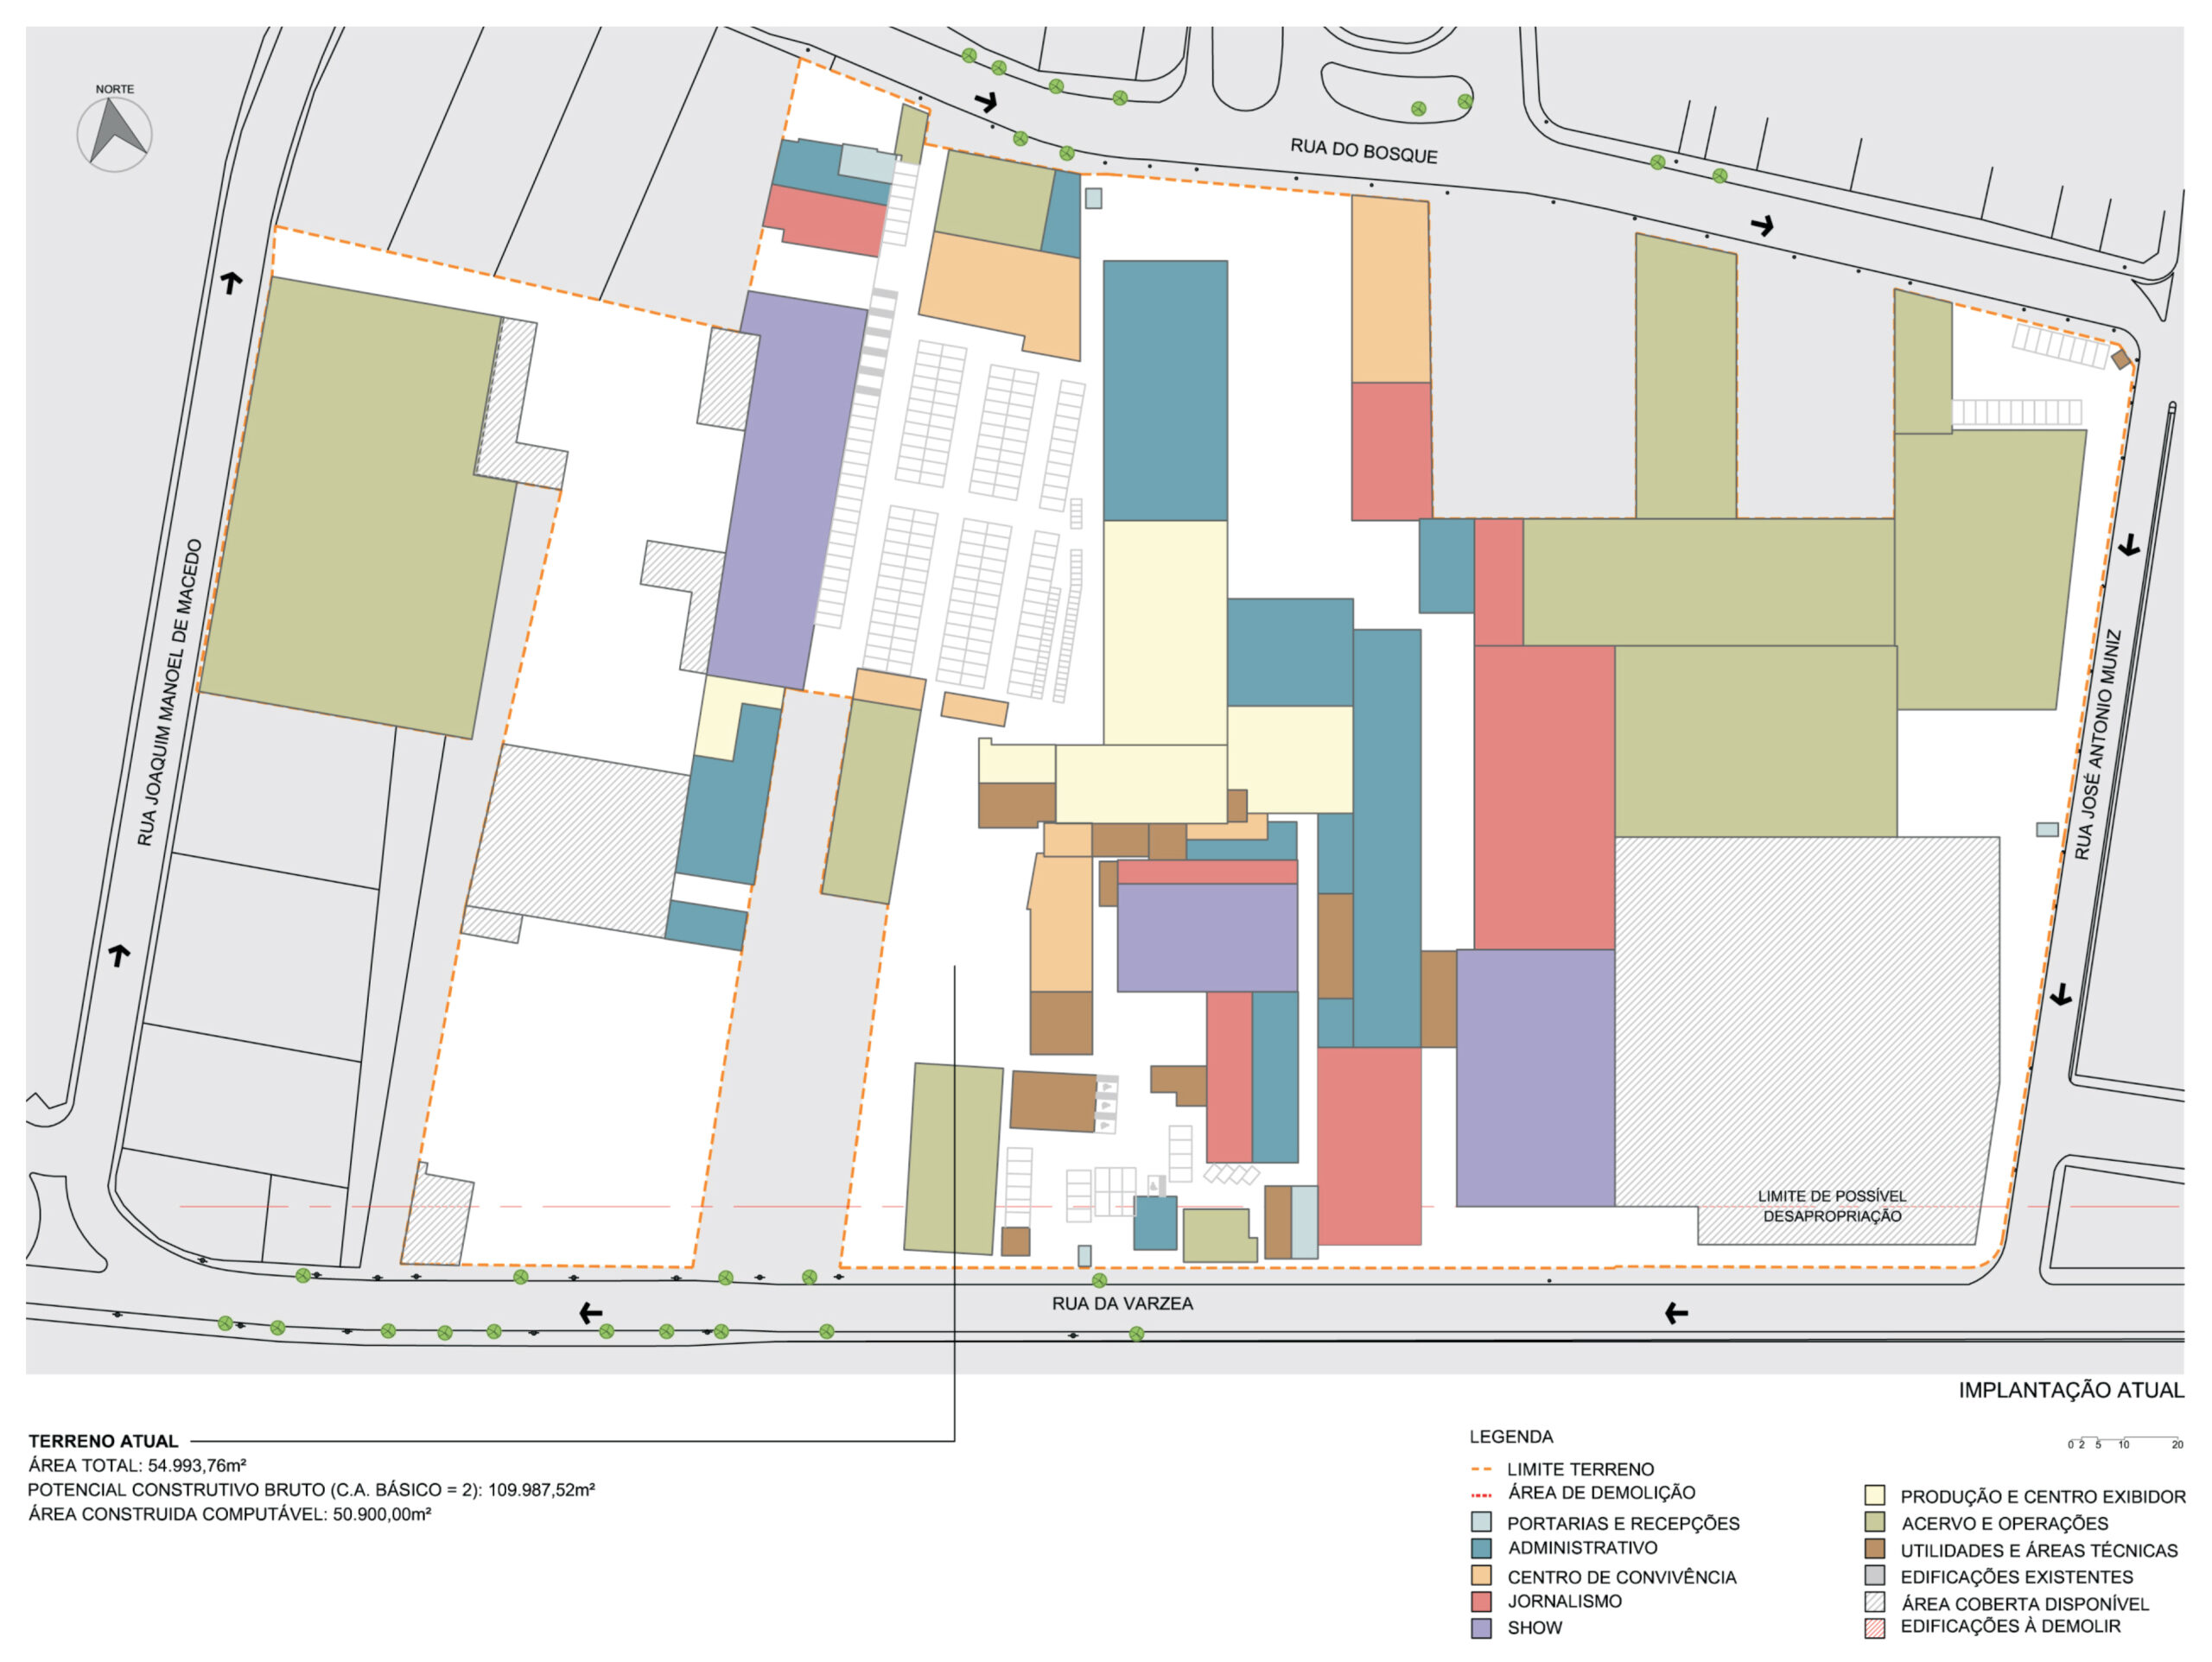The width and height of the screenshot is (2212, 1662).
Task: Select the Limite de Possível Desapropriação label
Action: 1831,1206
